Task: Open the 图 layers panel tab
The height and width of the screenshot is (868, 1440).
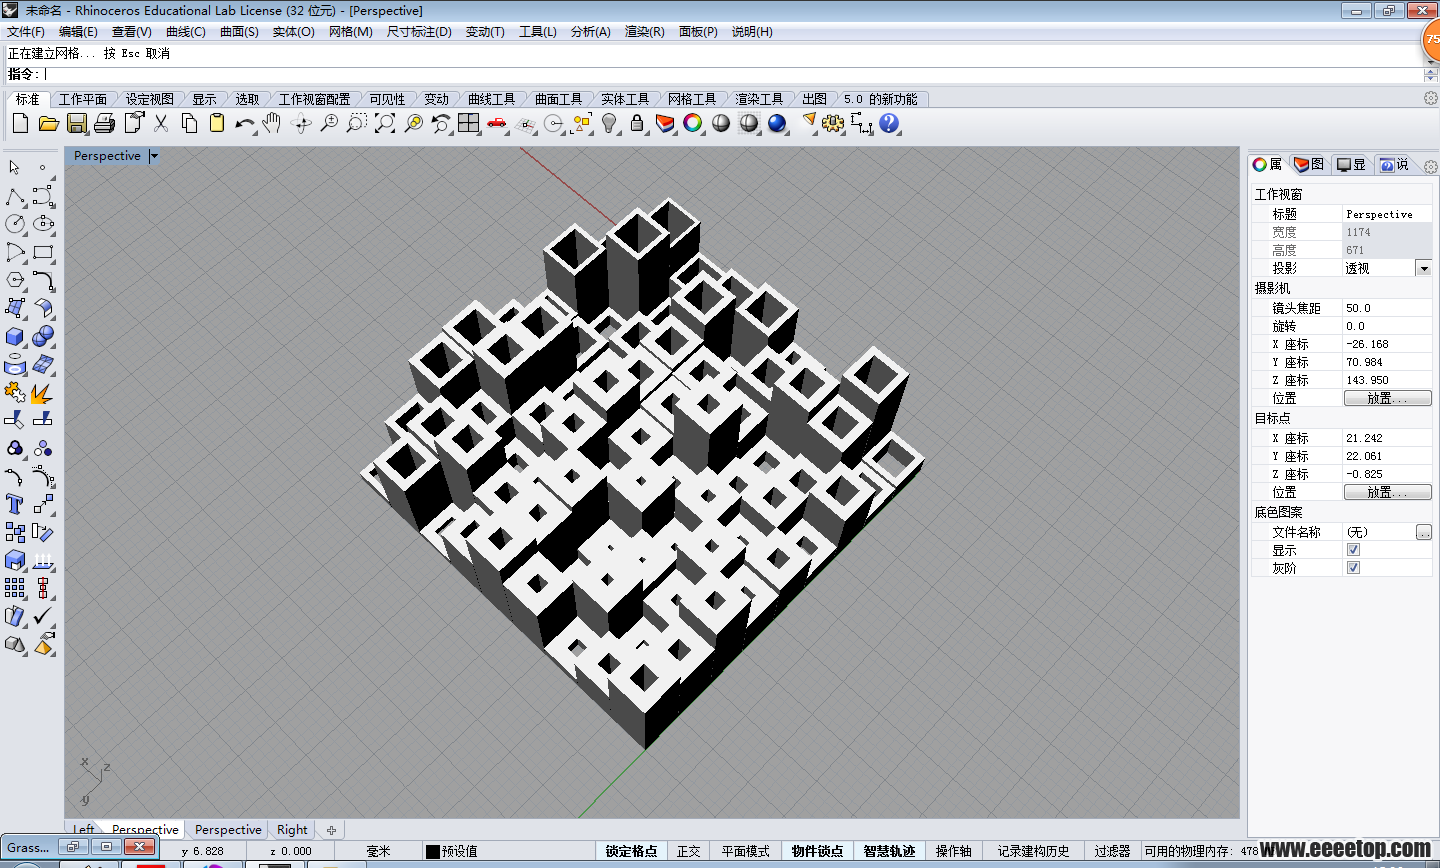Action: tap(1309, 164)
